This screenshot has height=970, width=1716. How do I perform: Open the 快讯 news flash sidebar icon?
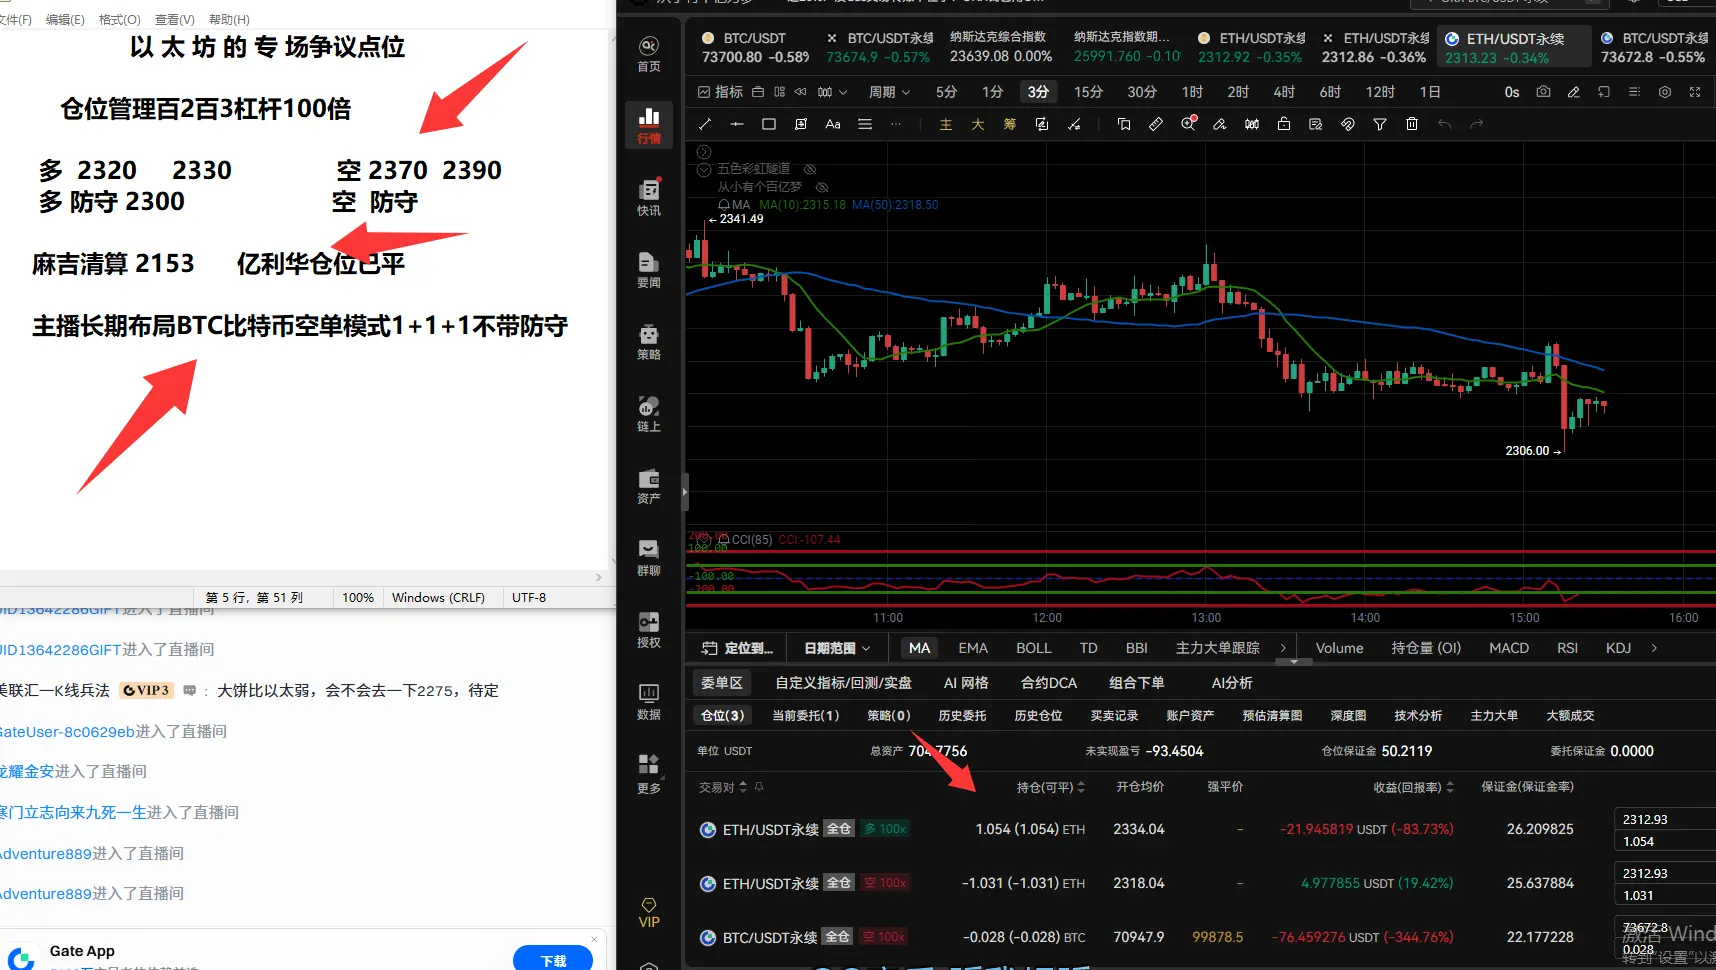(x=649, y=198)
